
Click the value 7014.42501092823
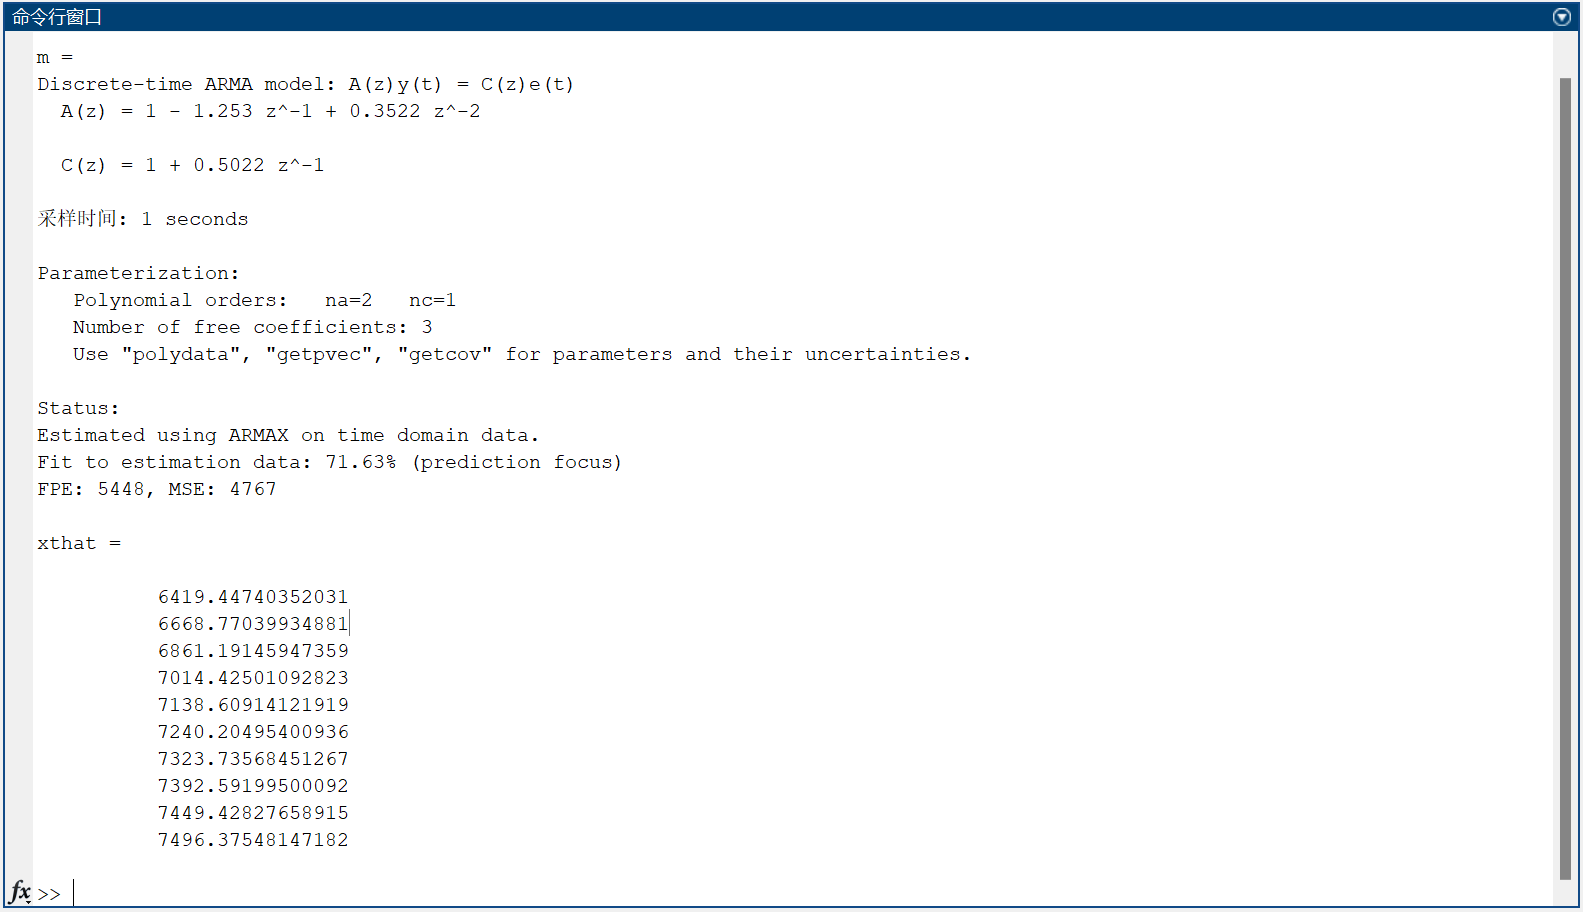[253, 678]
